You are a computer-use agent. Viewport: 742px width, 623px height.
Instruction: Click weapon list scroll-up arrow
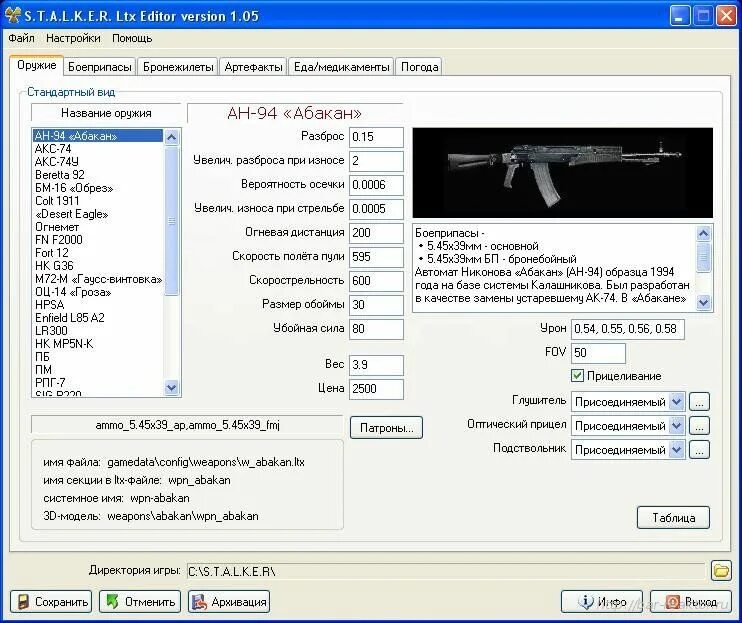[x=171, y=137]
